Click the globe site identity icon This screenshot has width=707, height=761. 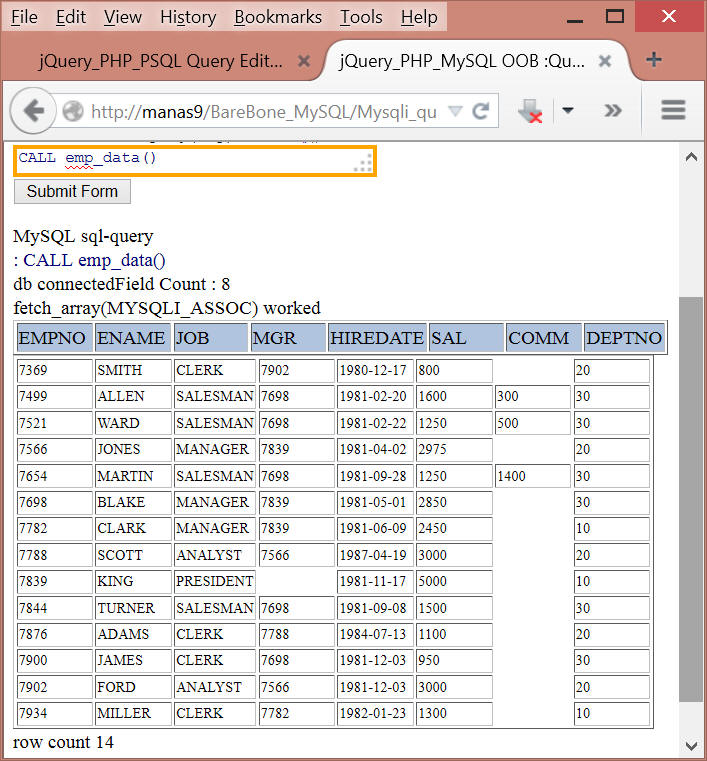coord(73,111)
